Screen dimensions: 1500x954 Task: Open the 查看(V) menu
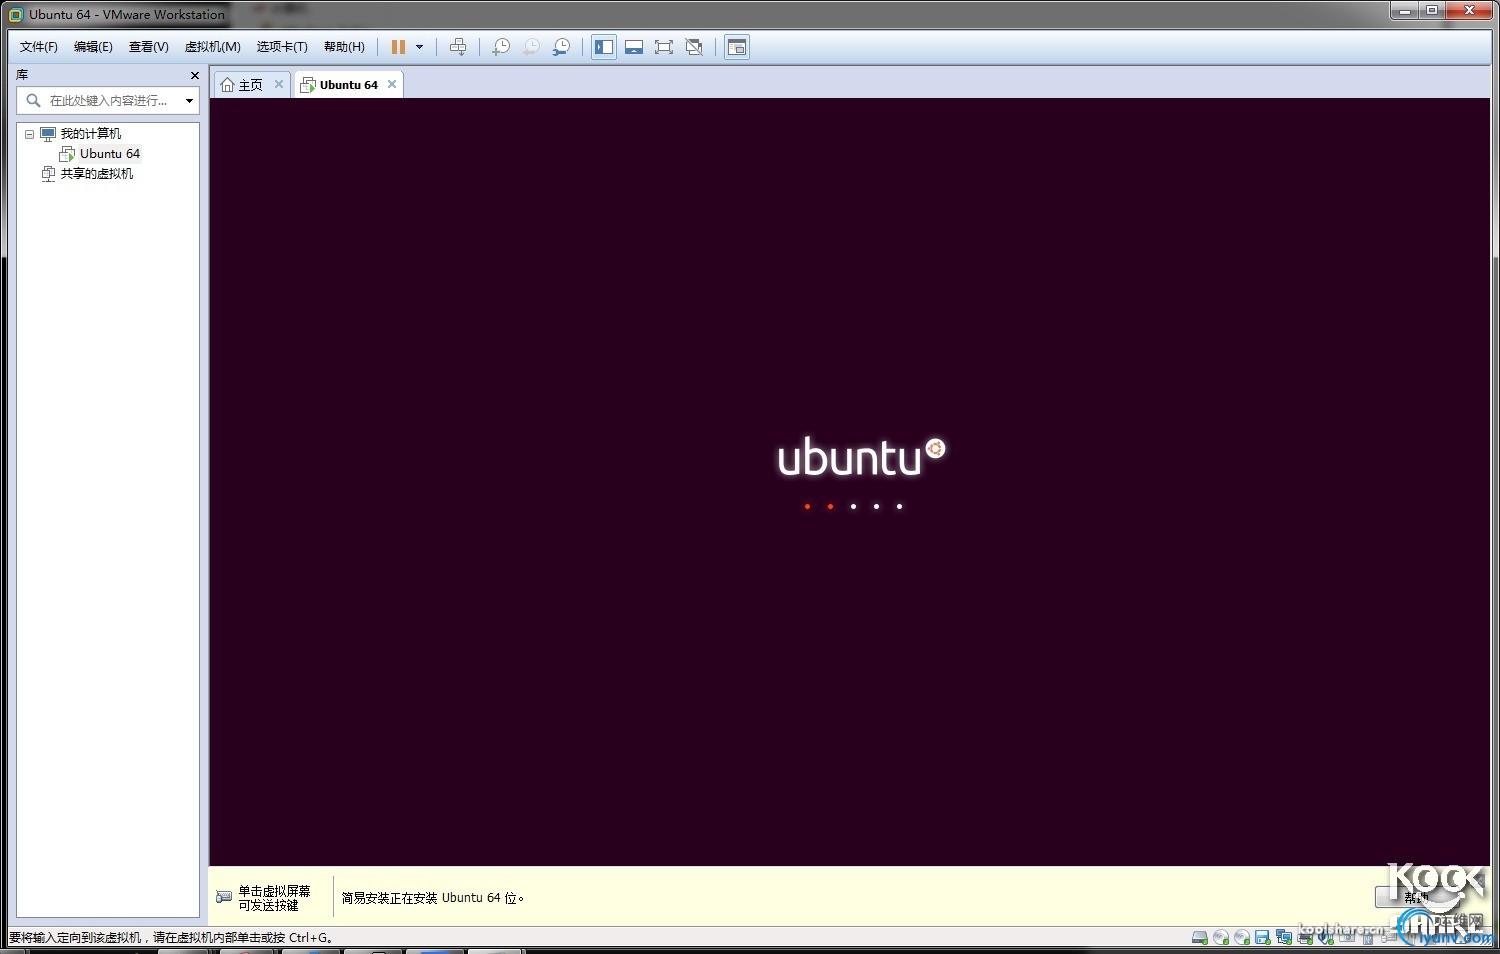pos(148,47)
